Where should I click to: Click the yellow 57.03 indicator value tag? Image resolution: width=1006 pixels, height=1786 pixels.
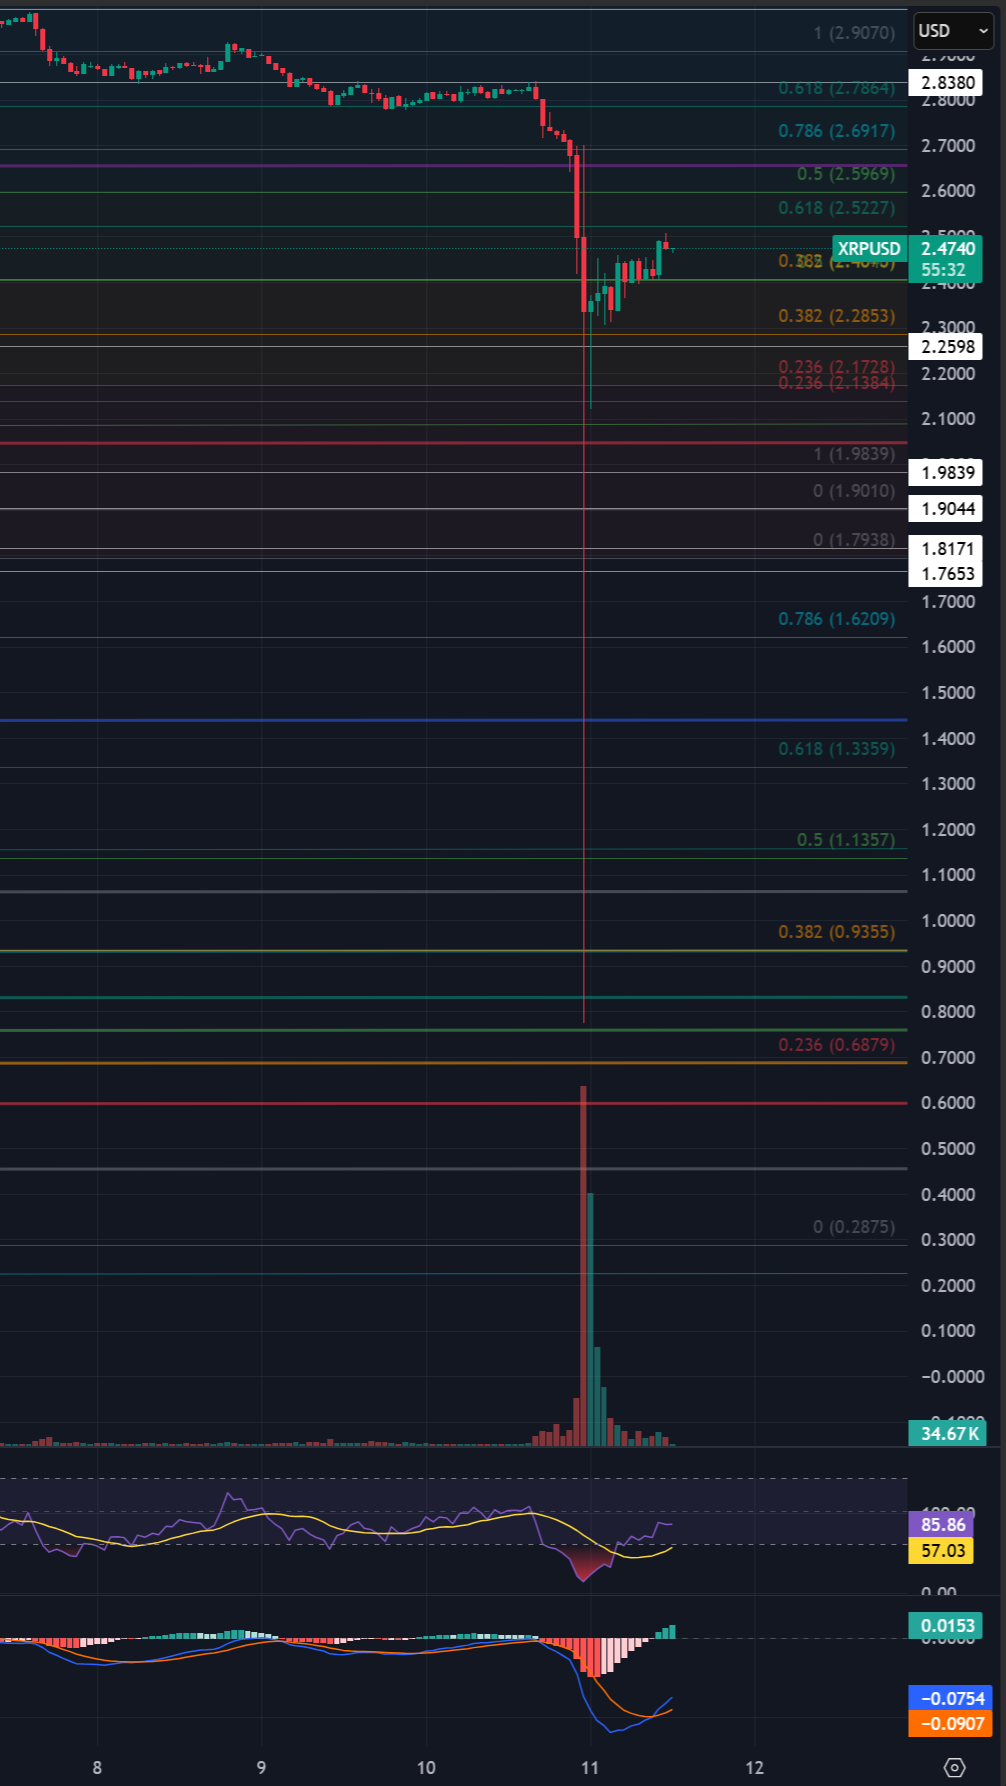coord(943,1551)
